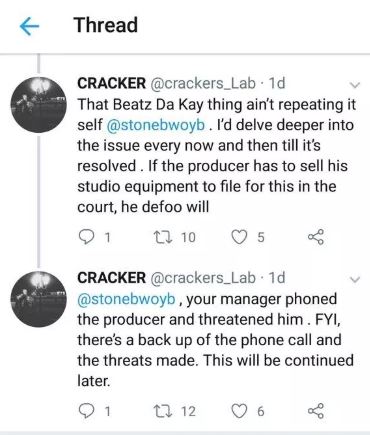The image size is (370, 435).
Task: Click the Thread header title
Action: (106, 25)
